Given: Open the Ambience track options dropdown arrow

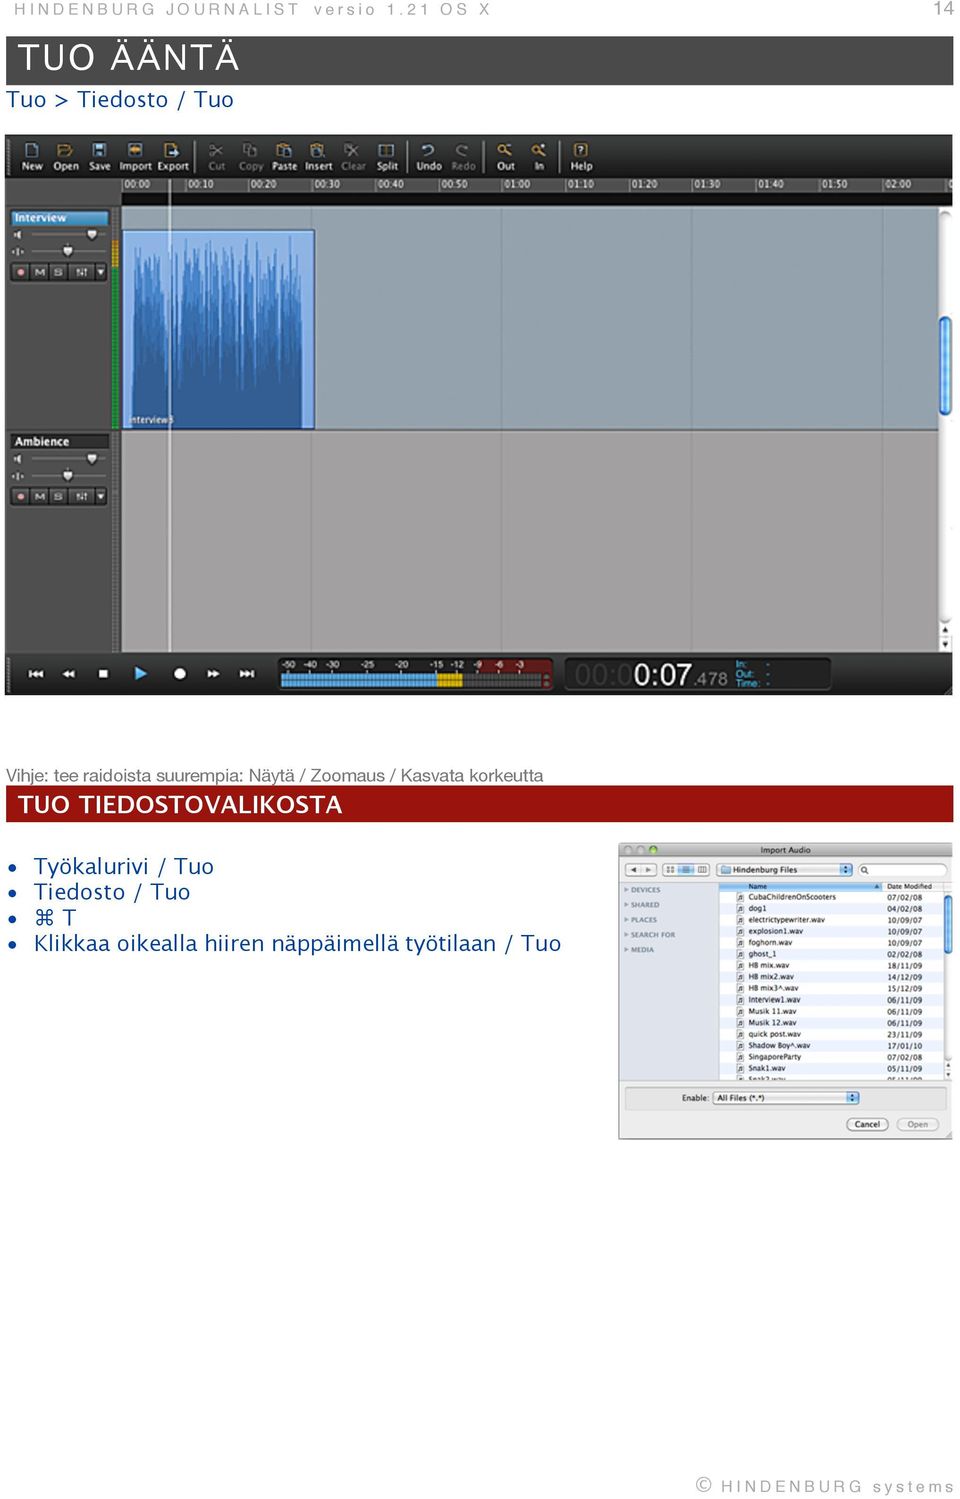Looking at the screenshot, I should coord(100,496).
